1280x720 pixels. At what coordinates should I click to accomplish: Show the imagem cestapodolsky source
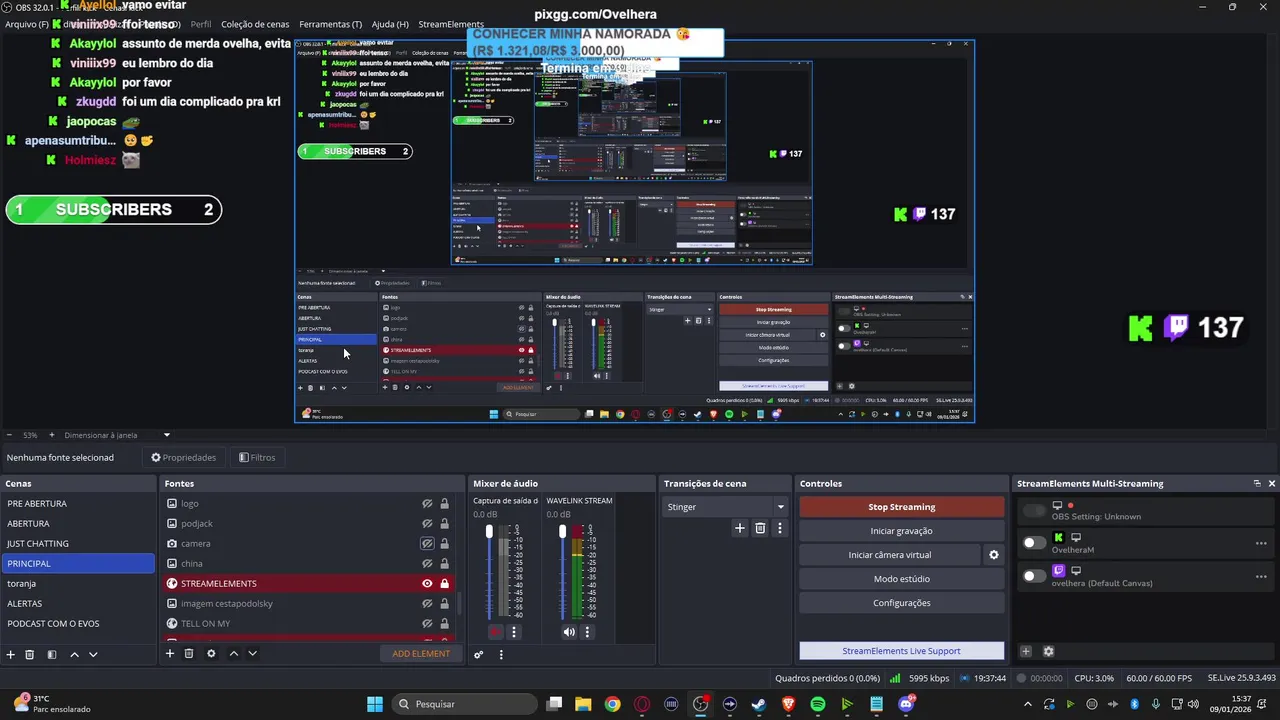click(x=427, y=604)
